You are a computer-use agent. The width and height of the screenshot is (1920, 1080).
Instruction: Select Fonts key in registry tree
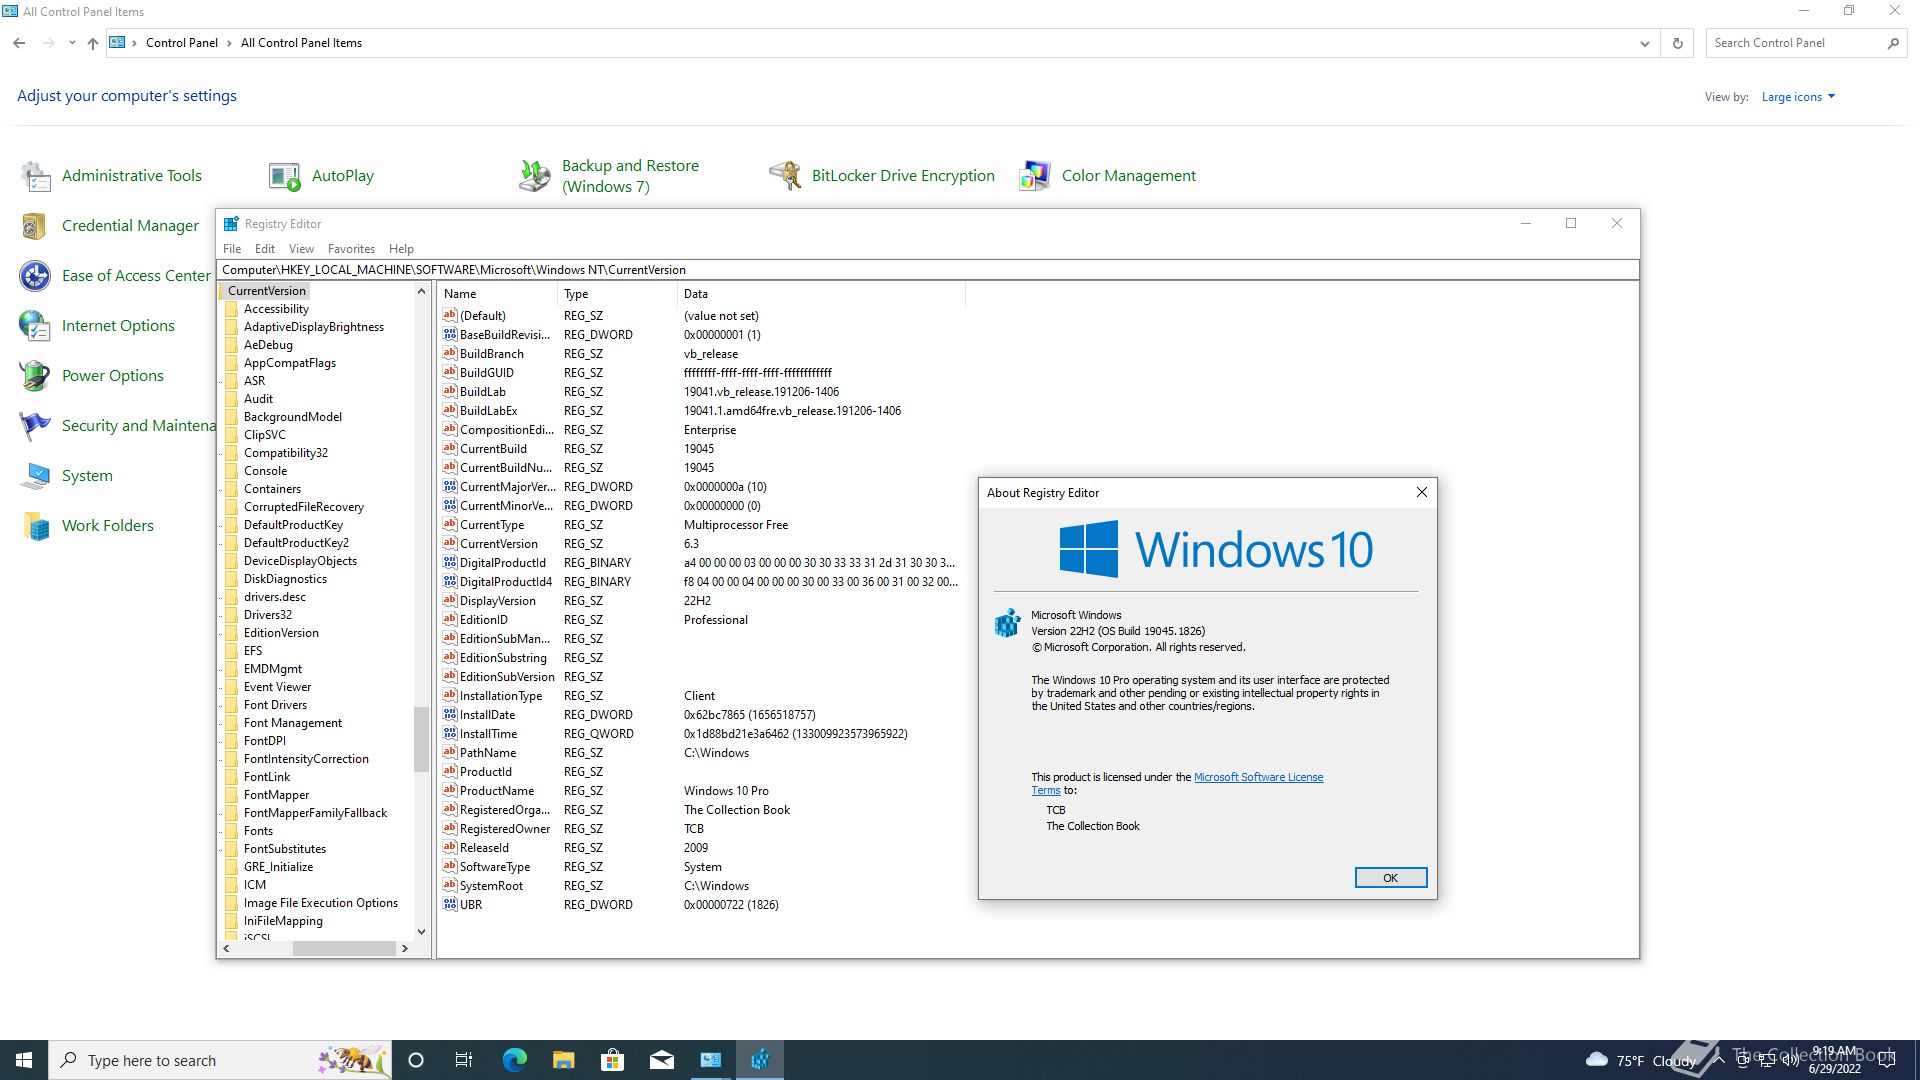click(x=258, y=831)
